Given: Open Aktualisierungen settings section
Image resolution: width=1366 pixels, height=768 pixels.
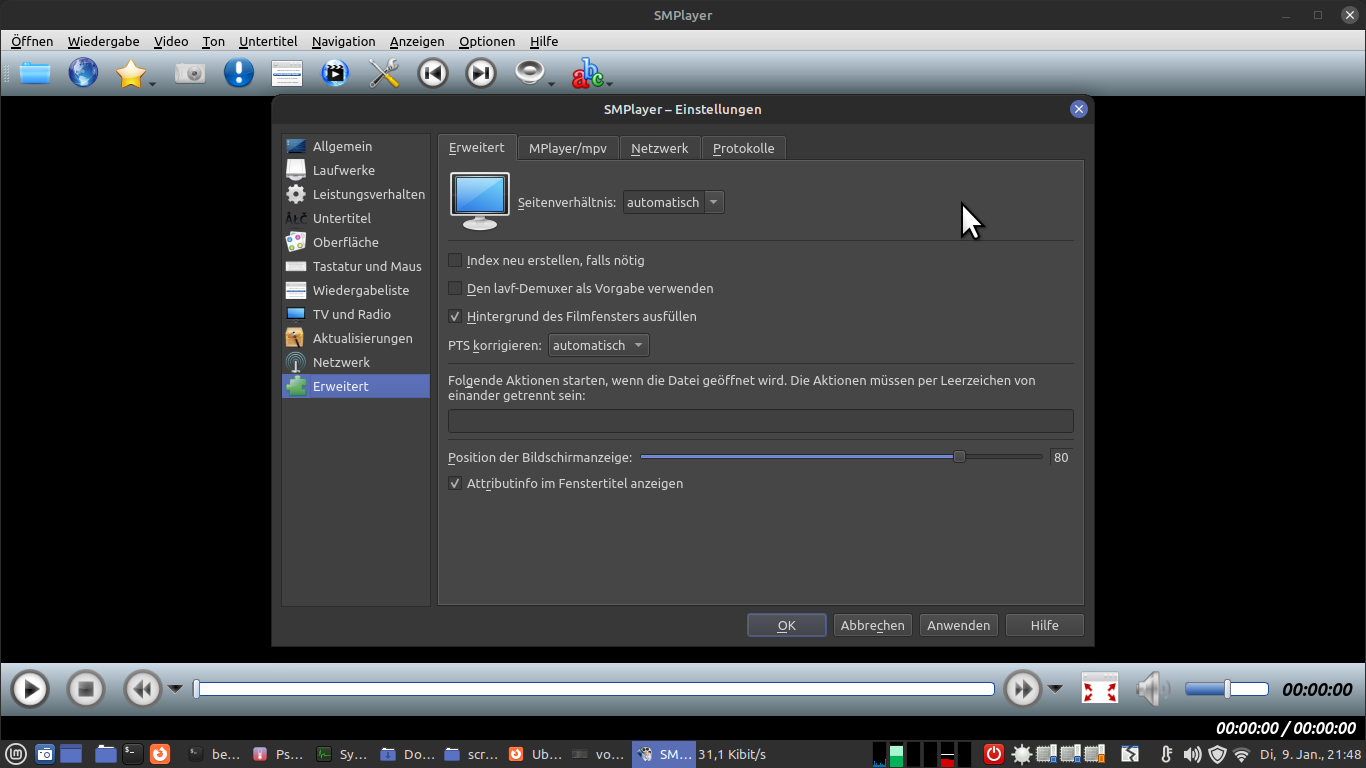Looking at the screenshot, I should coord(356,338).
